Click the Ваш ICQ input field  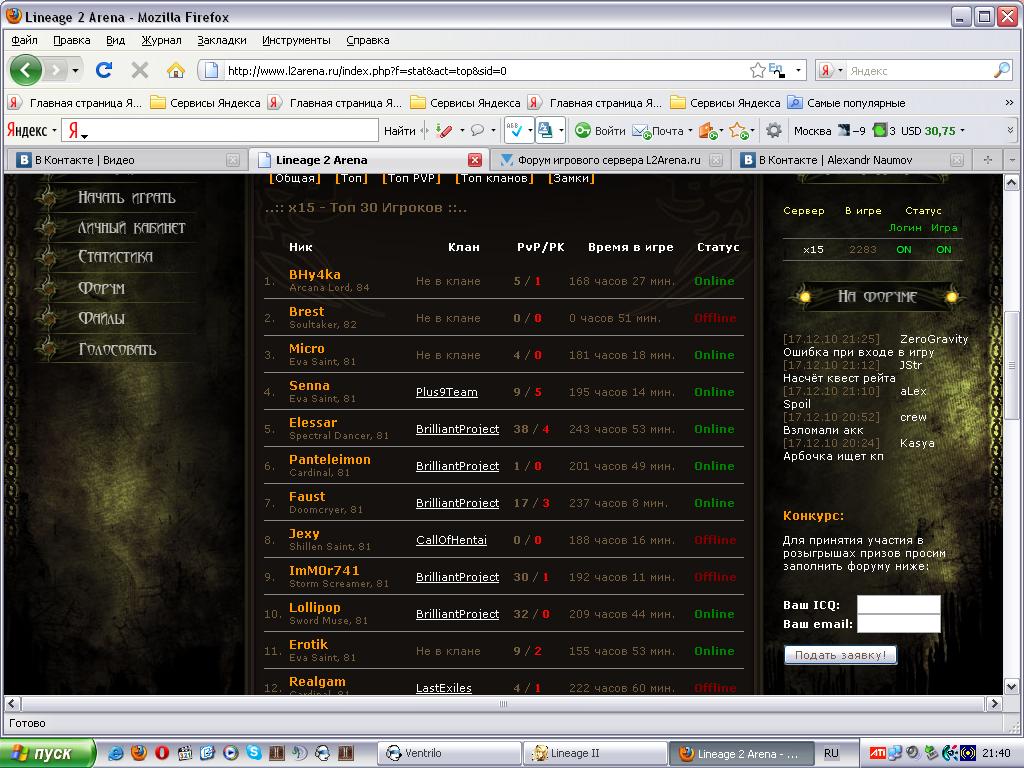point(899,605)
